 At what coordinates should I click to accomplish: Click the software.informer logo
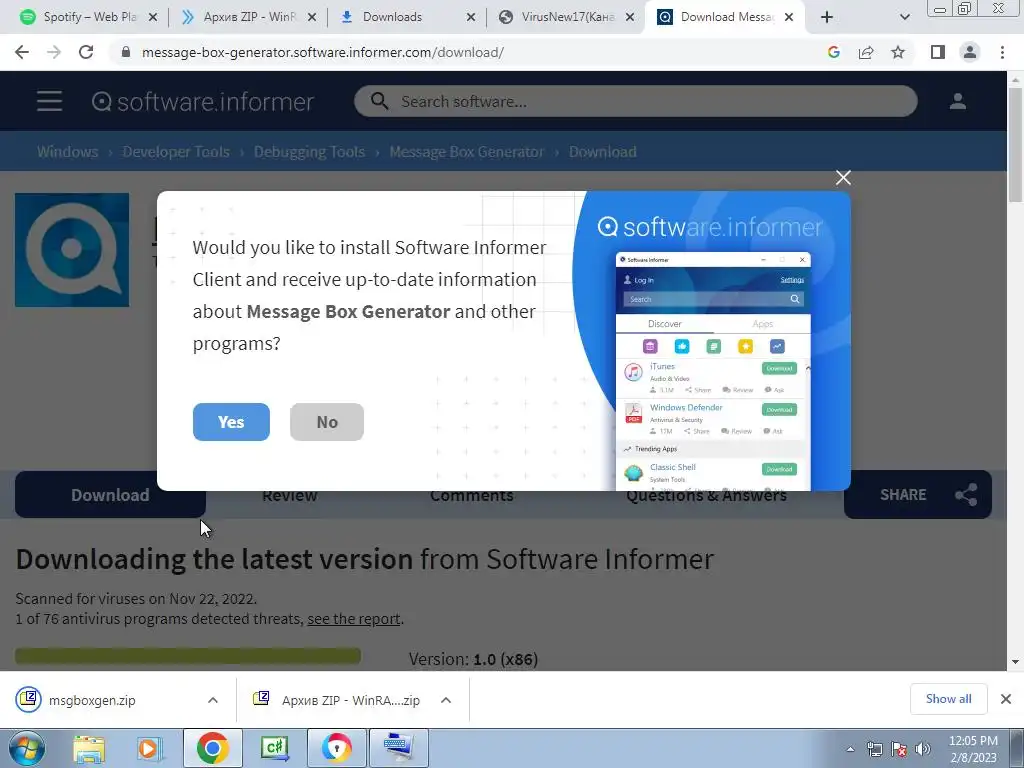202,102
